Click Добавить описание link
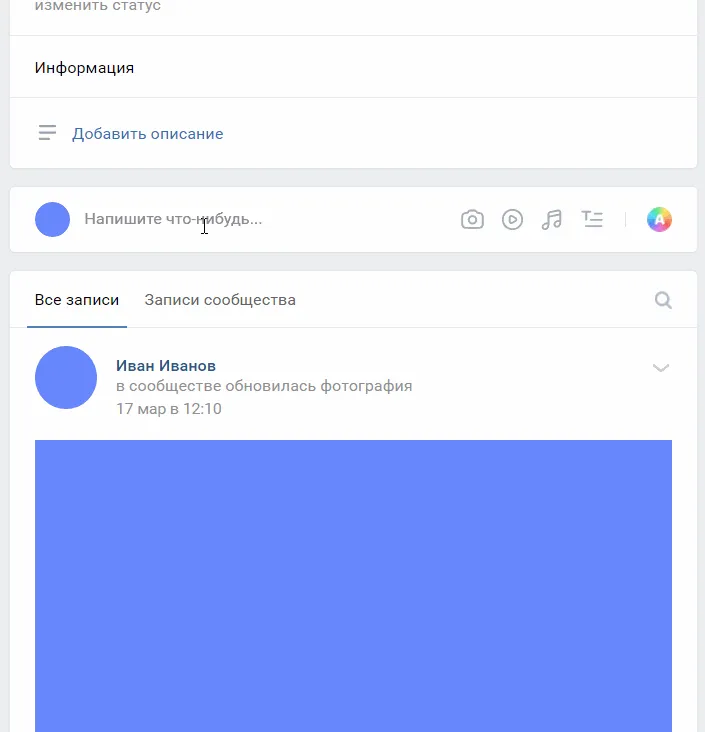 [148, 134]
